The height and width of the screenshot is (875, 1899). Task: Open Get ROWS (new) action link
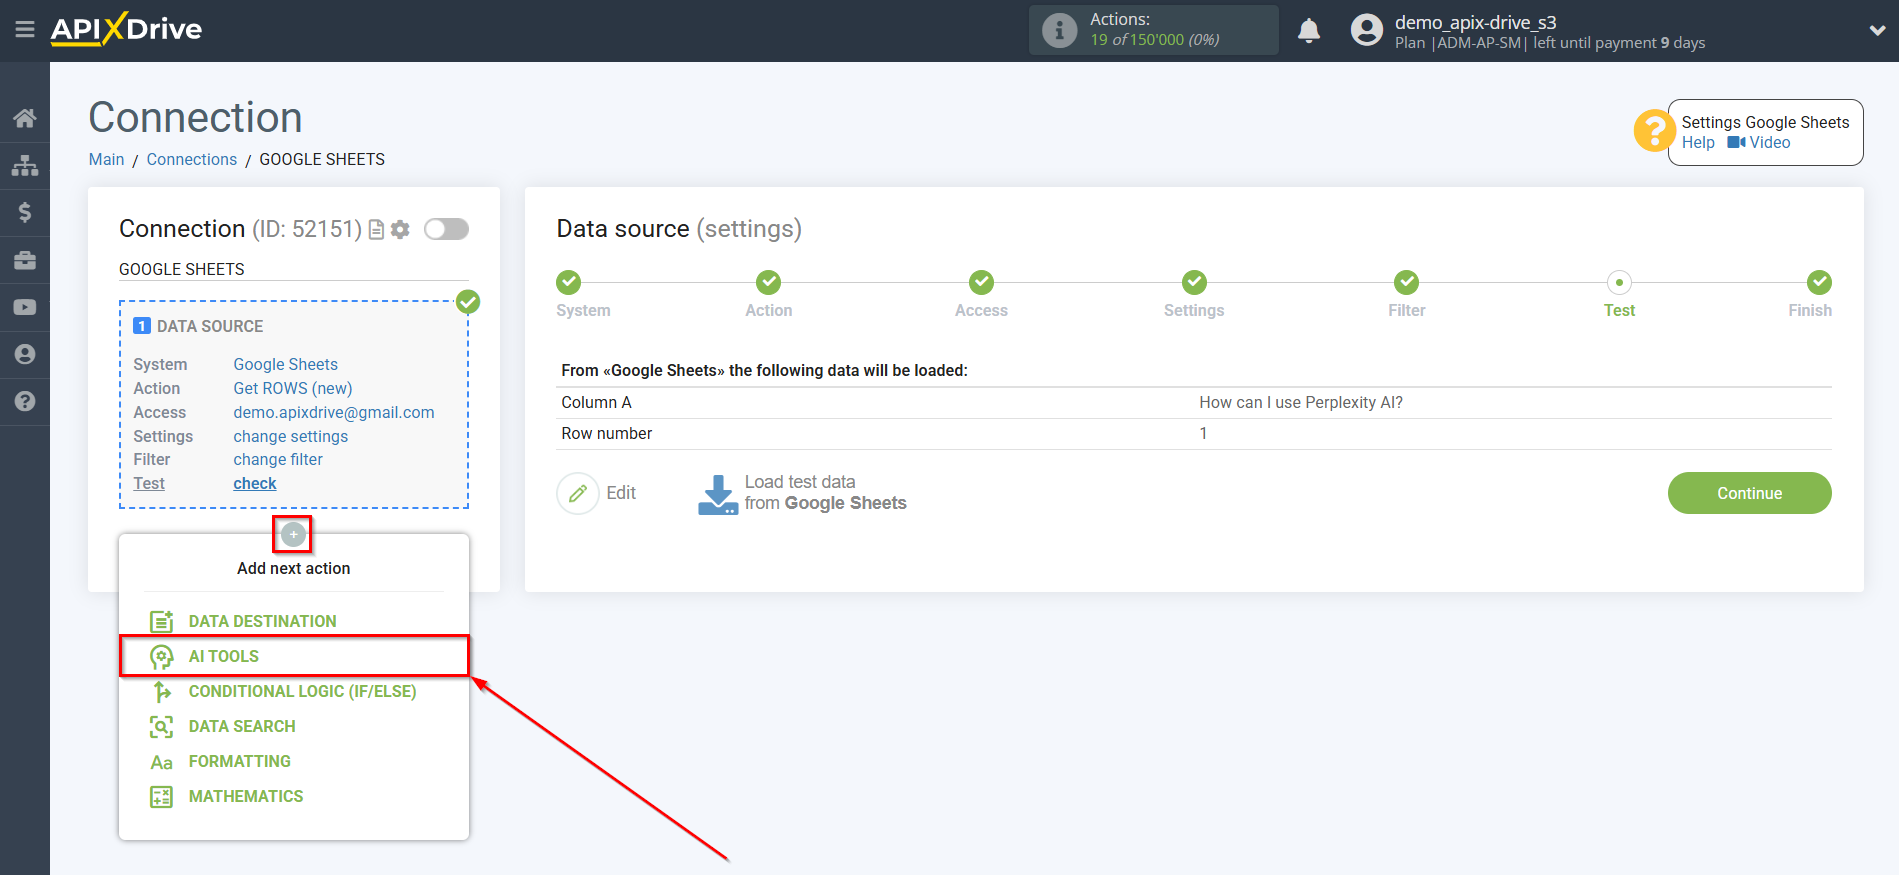(293, 389)
